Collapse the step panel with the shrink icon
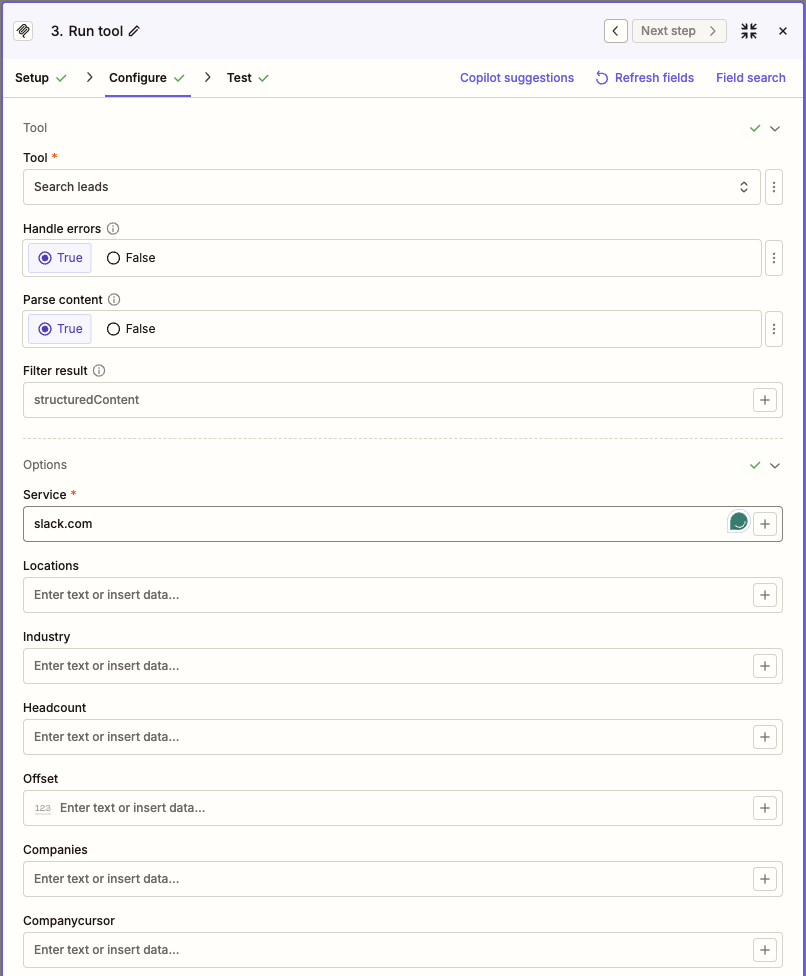The height and width of the screenshot is (976, 806). click(749, 31)
